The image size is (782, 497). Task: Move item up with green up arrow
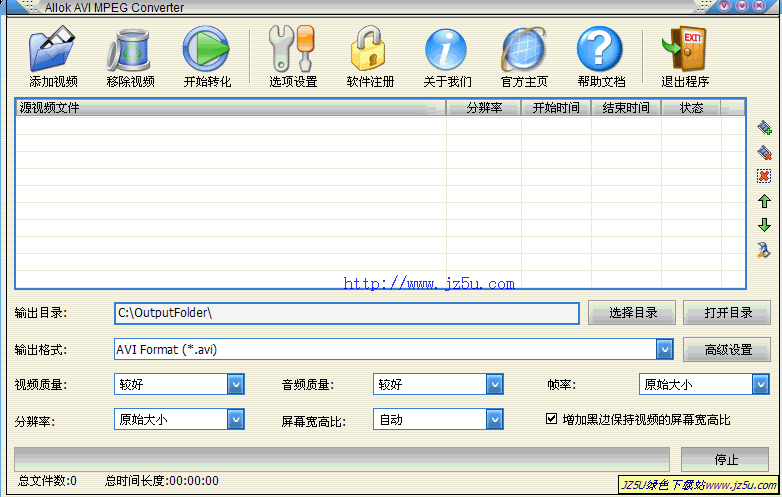tap(764, 201)
